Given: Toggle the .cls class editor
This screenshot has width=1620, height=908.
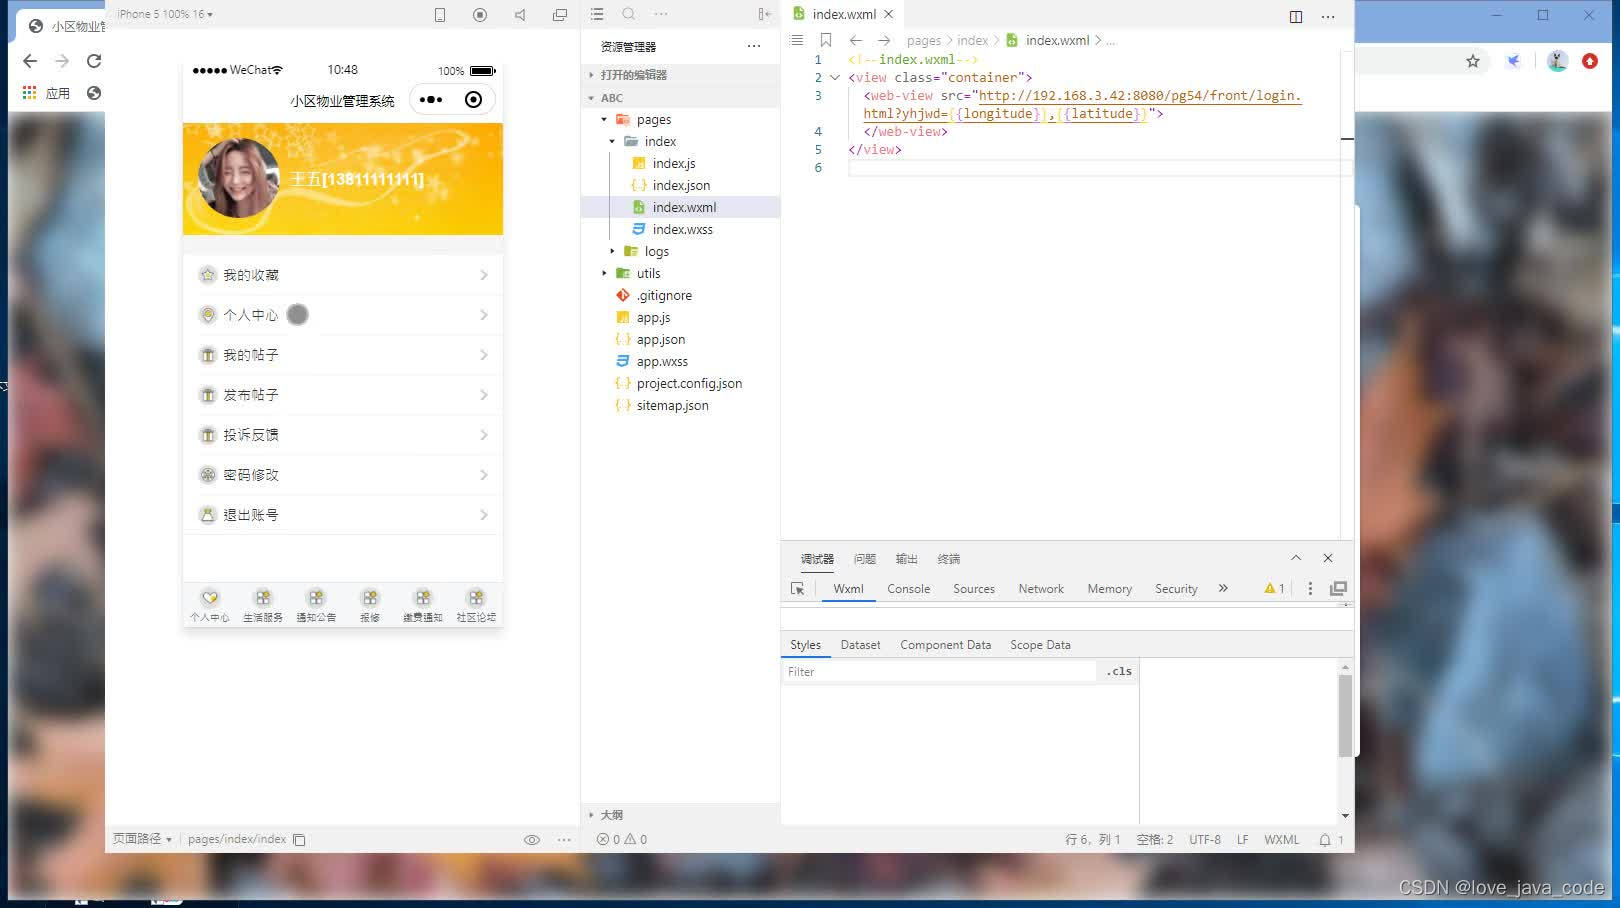Looking at the screenshot, I should tap(1119, 672).
